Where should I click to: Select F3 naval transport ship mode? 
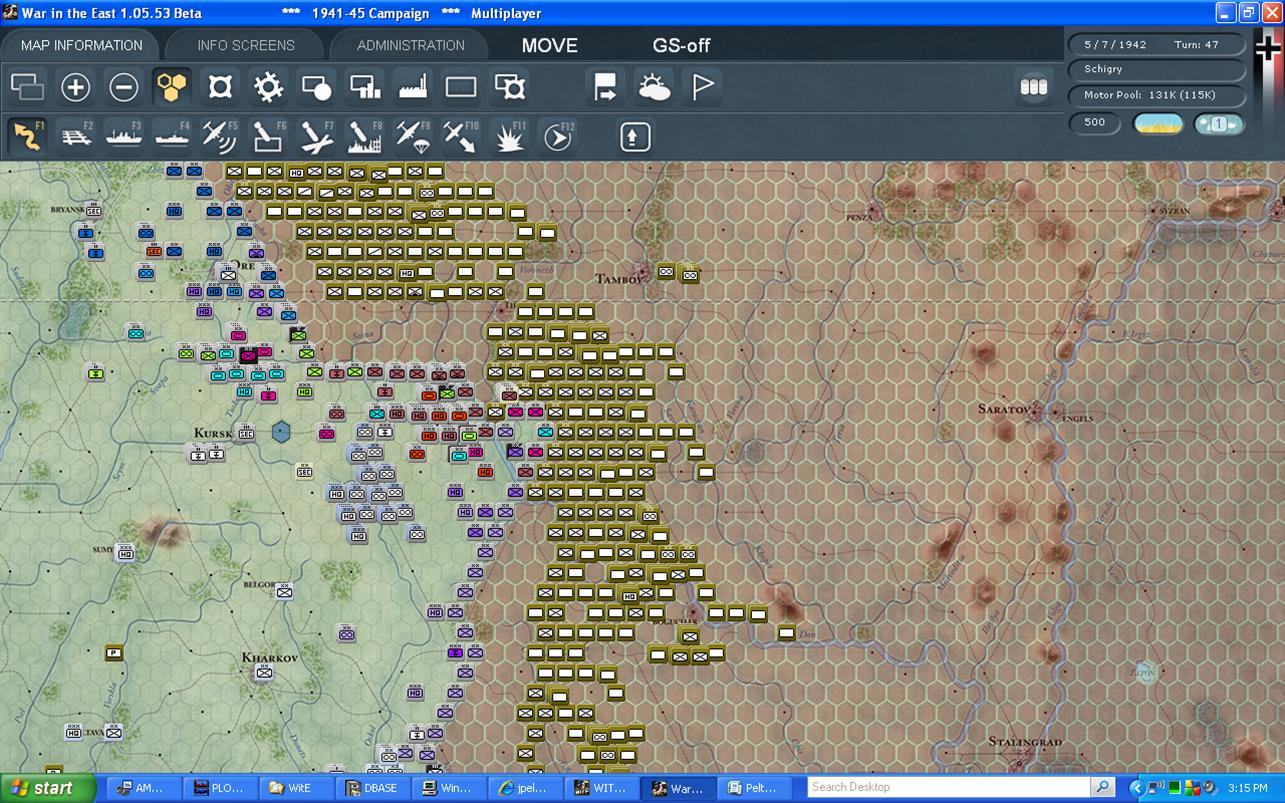click(124, 136)
